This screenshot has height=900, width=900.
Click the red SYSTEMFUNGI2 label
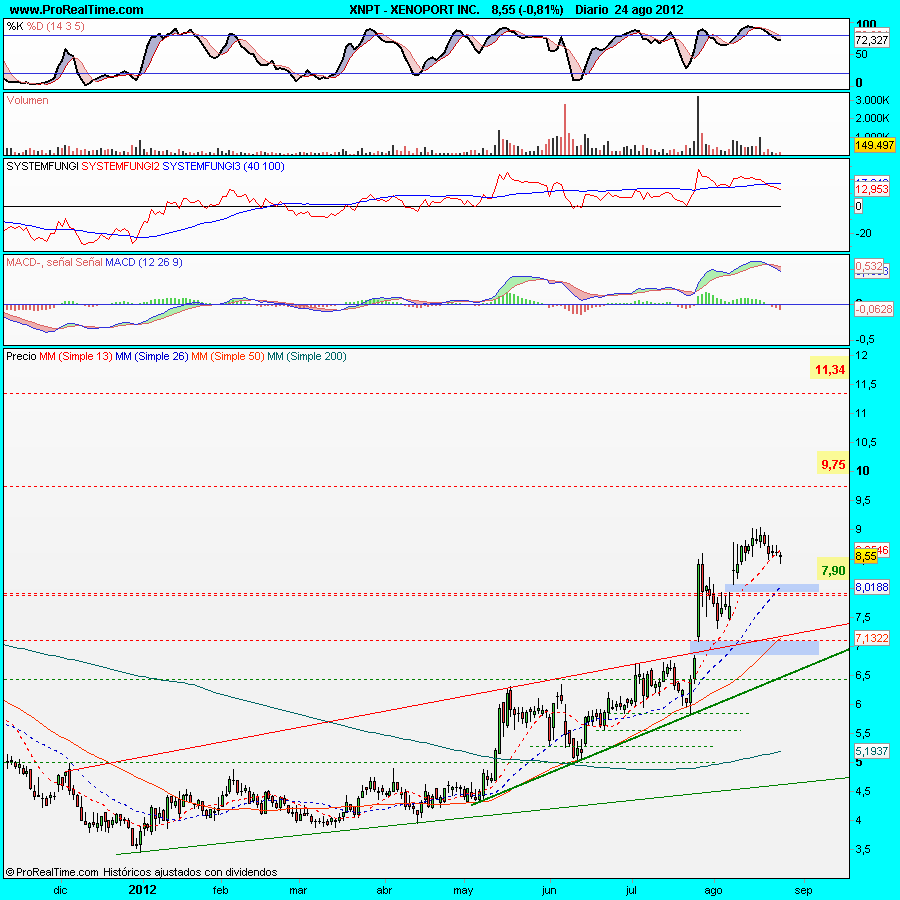tap(121, 166)
